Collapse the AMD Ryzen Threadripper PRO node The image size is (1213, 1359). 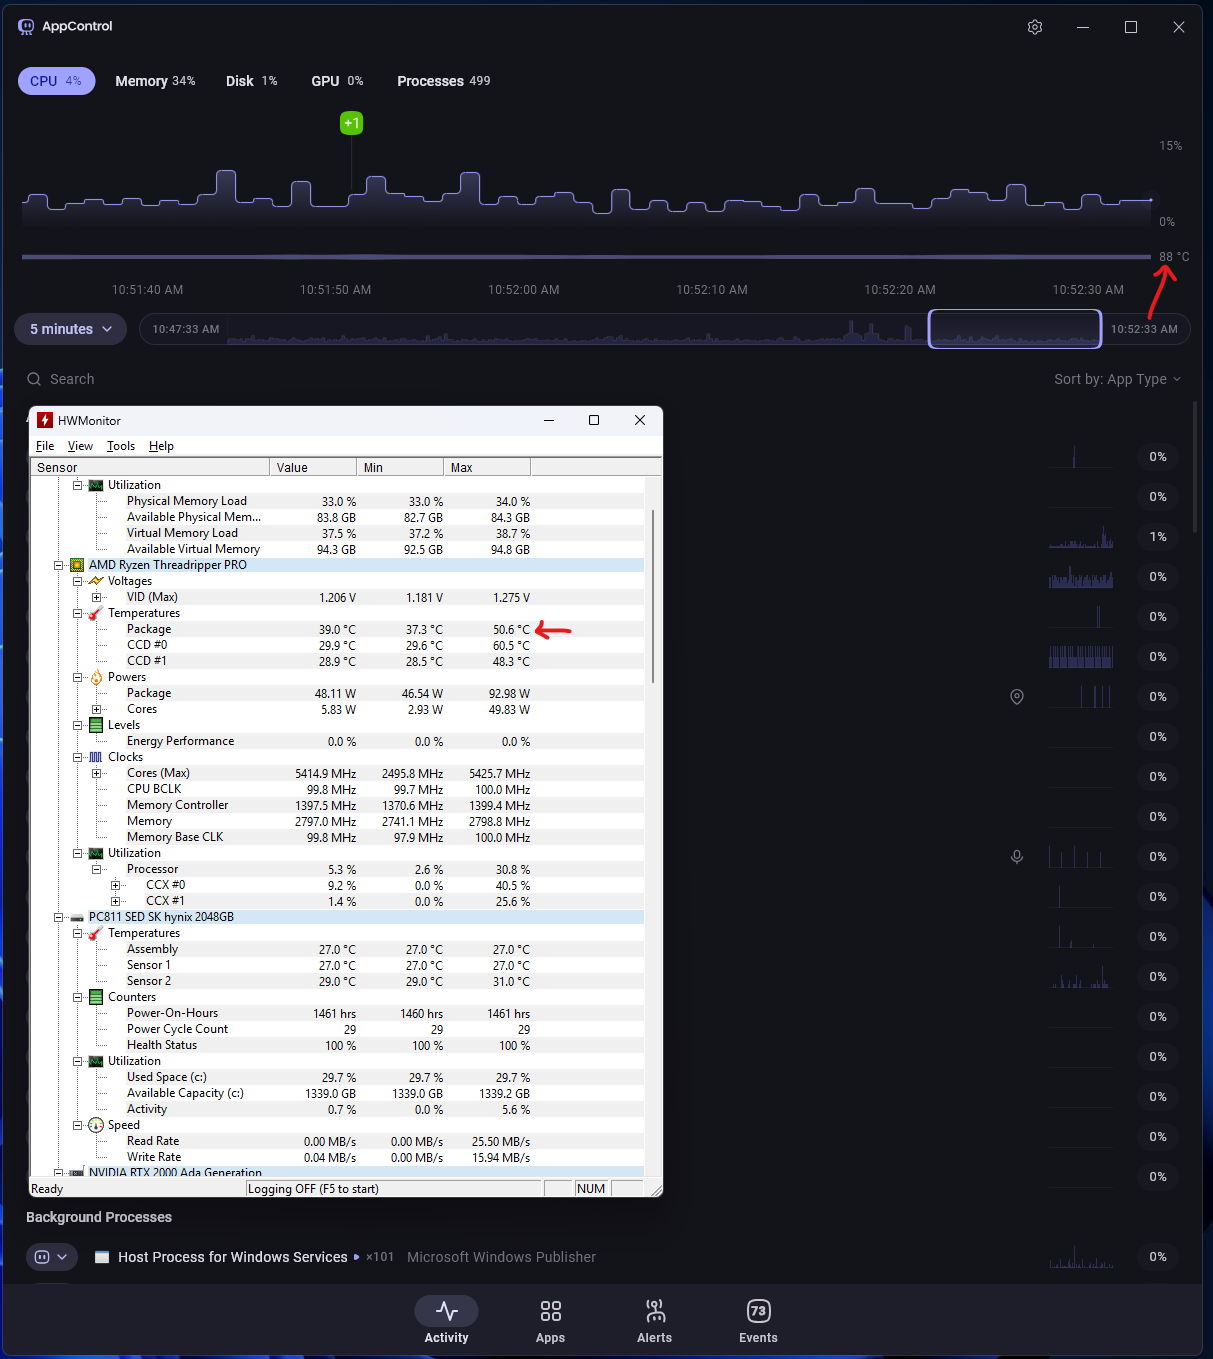point(59,565)
